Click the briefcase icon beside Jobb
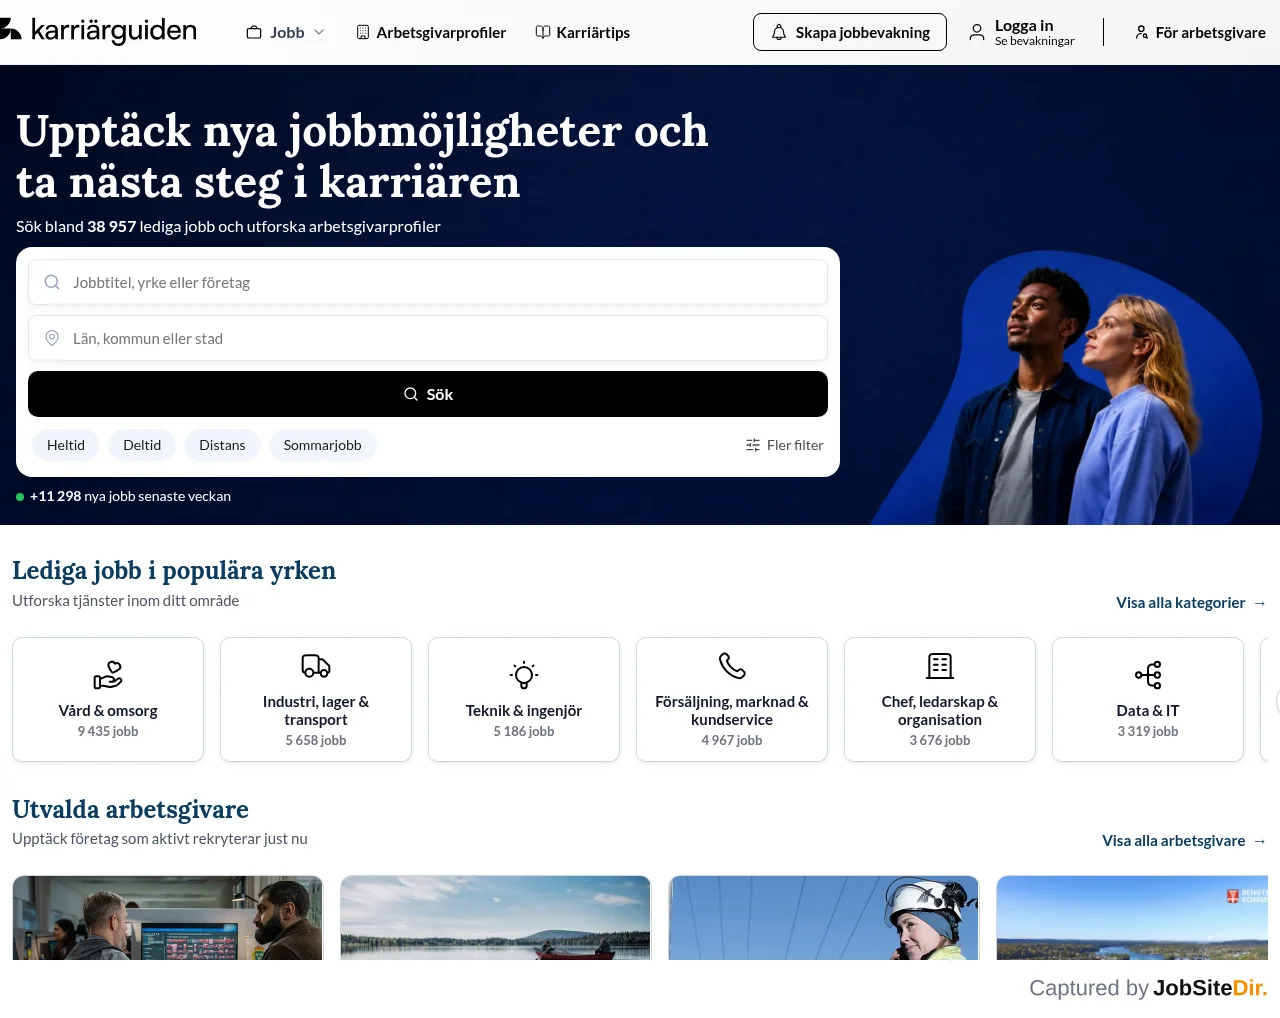Screen dimensions: 1280x1018 click(x=254, y=32)
